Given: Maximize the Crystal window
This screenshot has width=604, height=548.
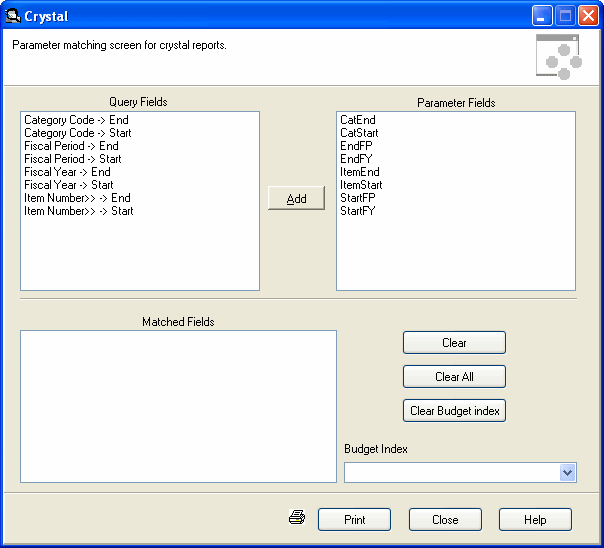Looking at the screenshot, I should 565,16.
